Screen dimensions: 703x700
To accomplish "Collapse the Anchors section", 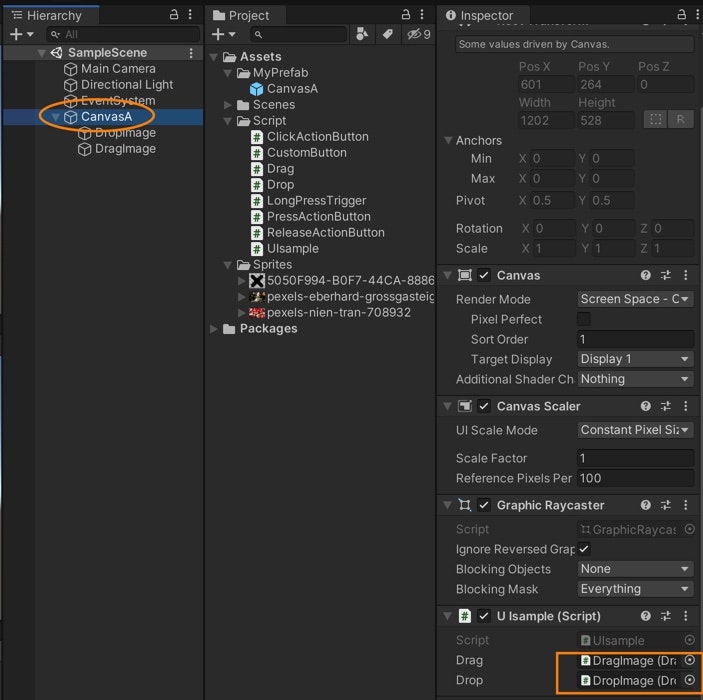I will click(x=448, y=140).
